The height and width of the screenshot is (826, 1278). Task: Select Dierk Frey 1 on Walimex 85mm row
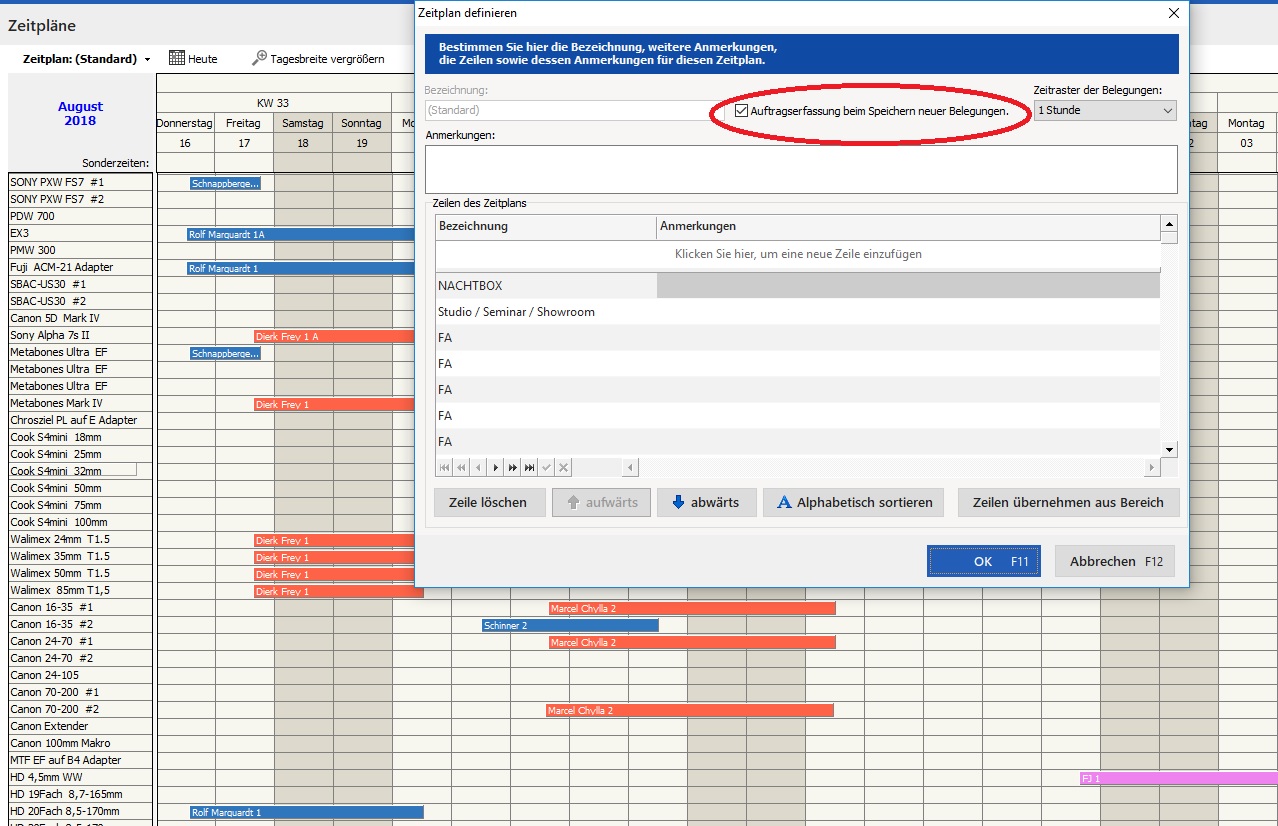(339, 592)
